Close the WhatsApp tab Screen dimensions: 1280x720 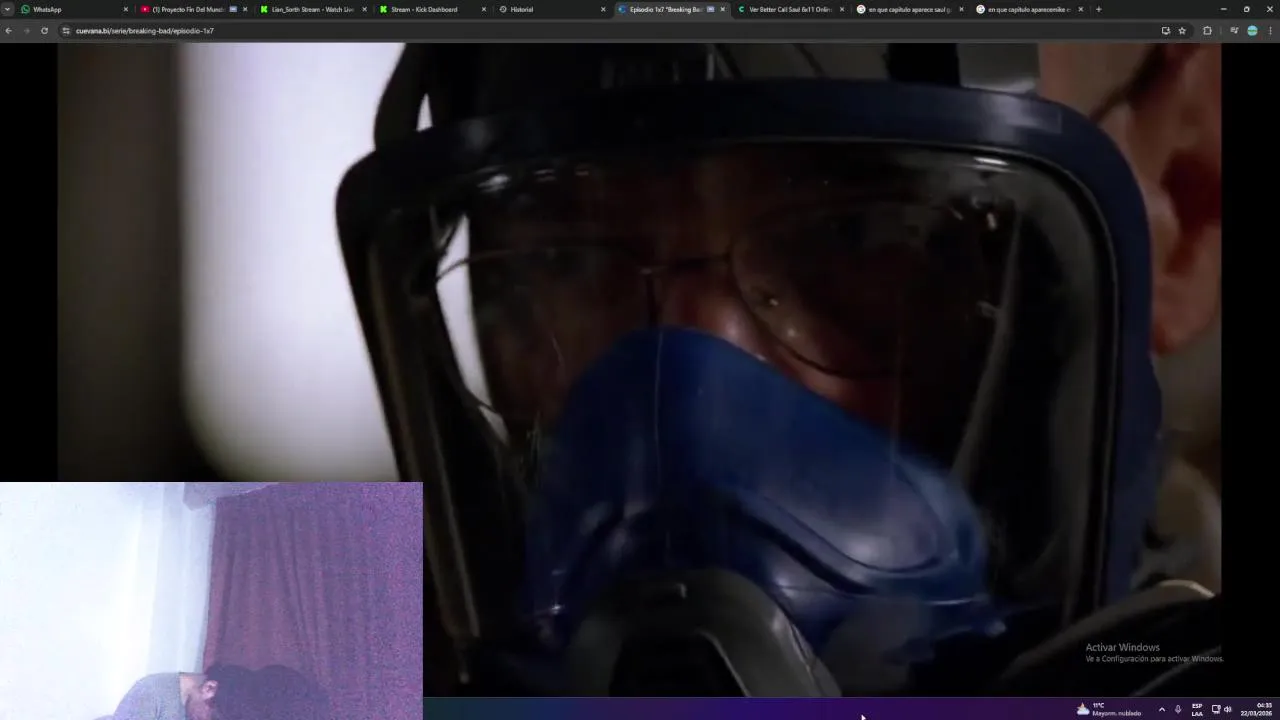tap(125, 9)
